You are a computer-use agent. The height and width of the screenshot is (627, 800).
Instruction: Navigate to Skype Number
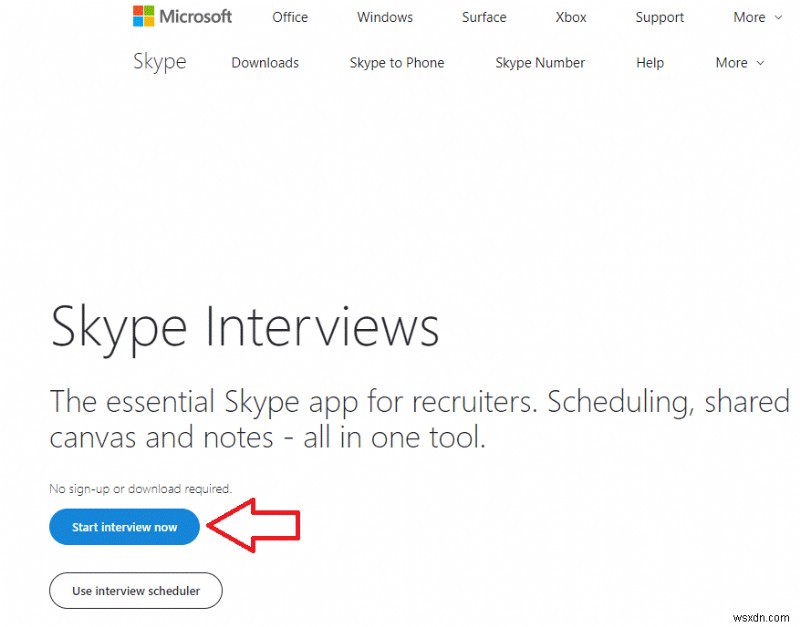coord(539,63)
